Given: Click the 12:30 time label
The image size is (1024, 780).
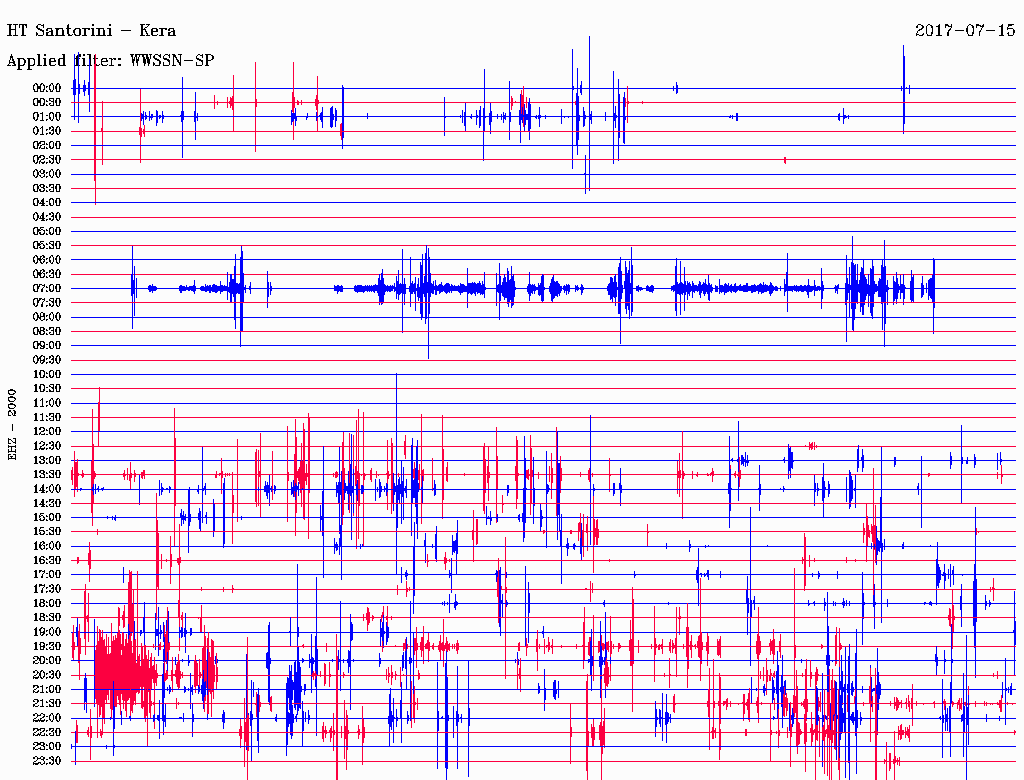Looking at the screenshot, I should click(47, 446).
